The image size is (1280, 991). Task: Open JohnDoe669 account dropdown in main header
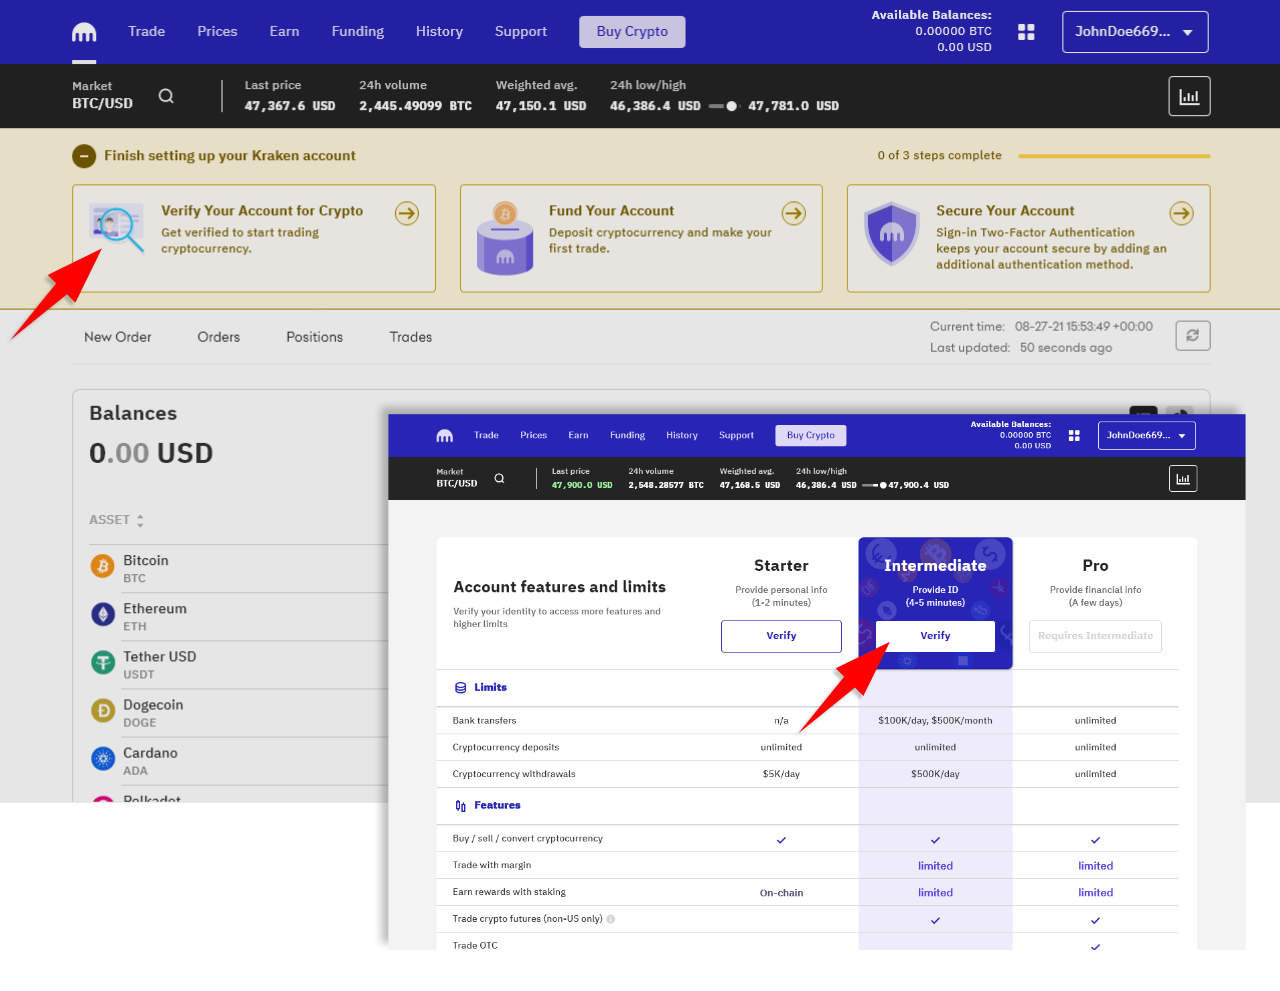(1135, 32)
